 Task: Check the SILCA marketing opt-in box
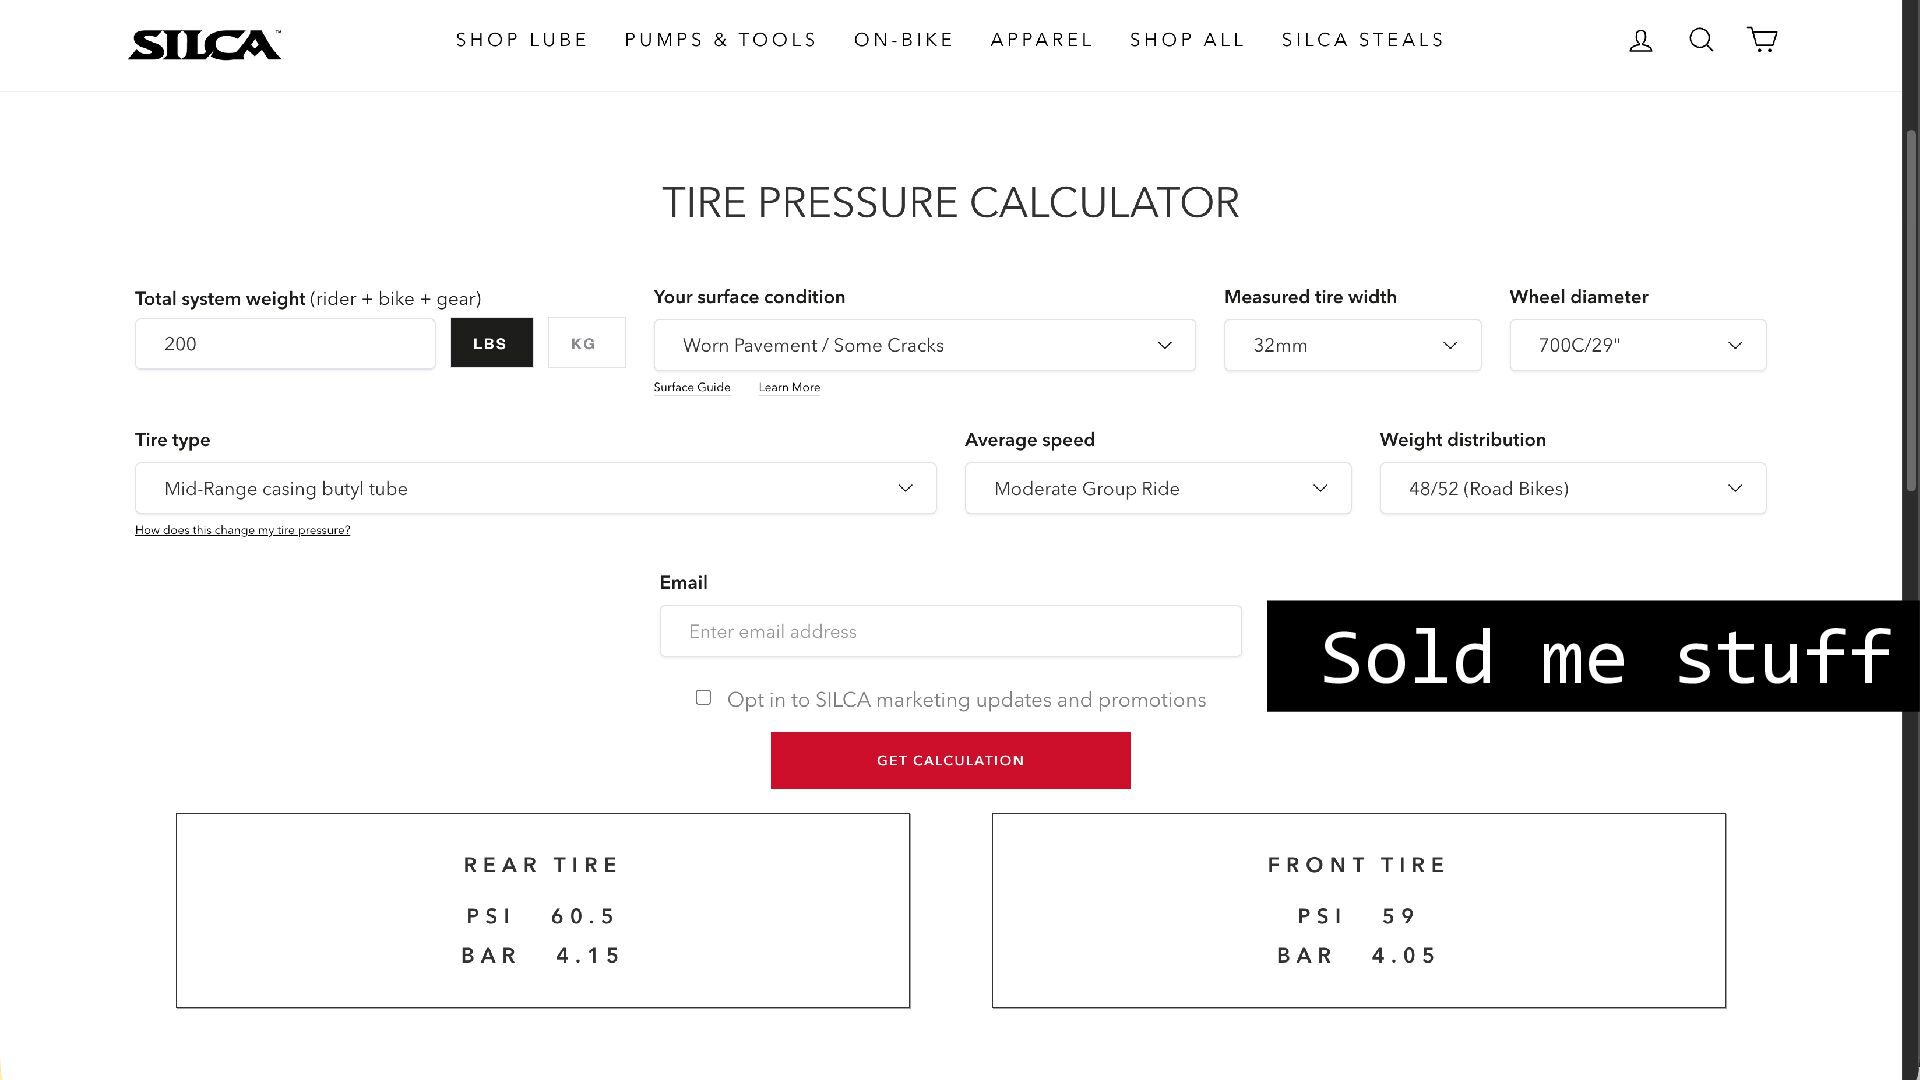tap(703, 698)
